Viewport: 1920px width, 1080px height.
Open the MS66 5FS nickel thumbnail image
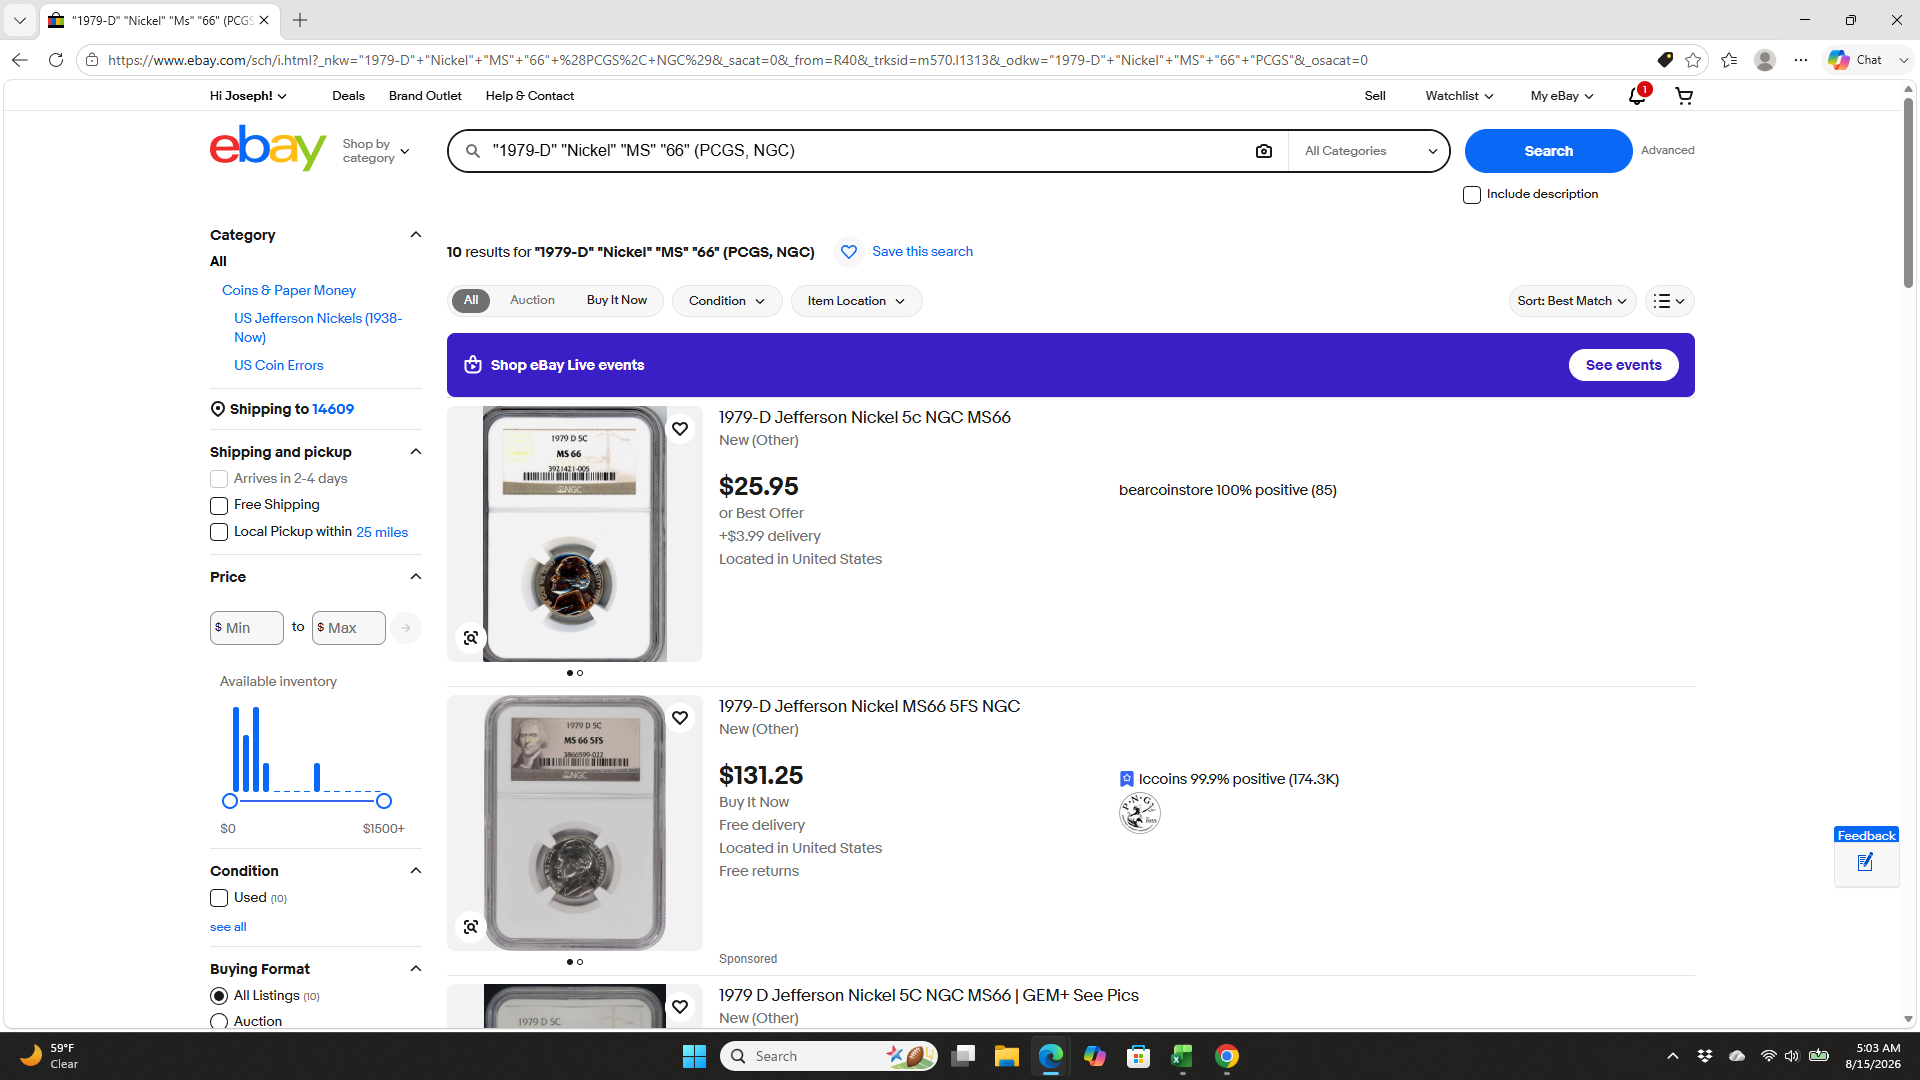575,823
